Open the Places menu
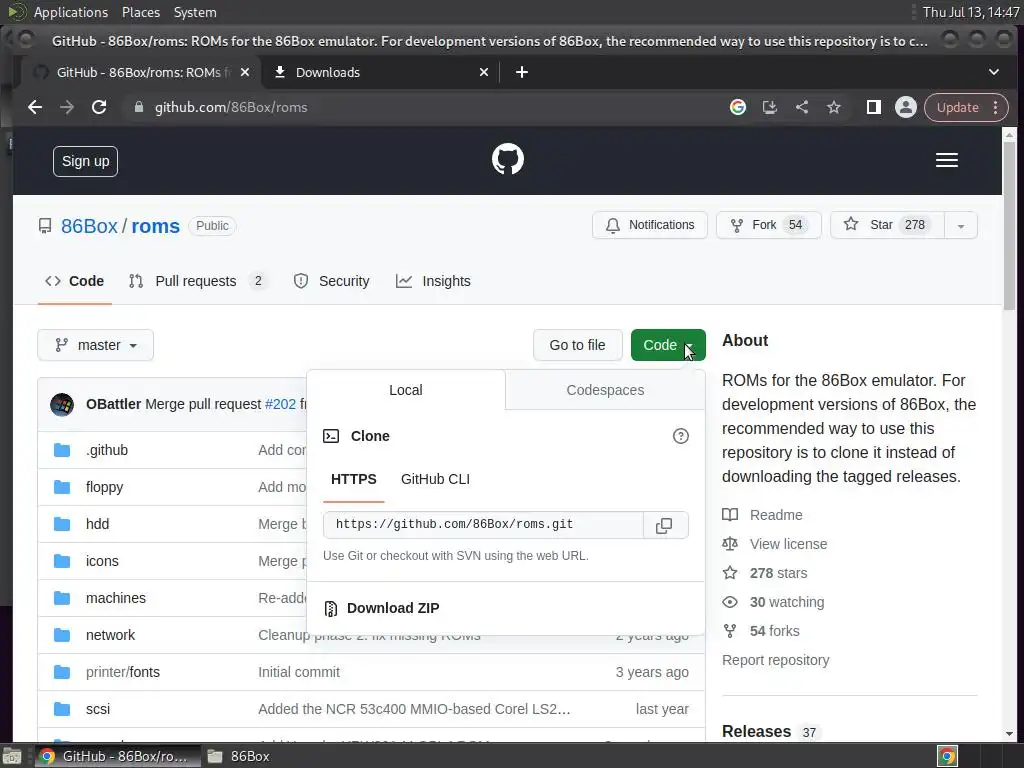This screenshot has height=768, width=1024. point(140,12)
